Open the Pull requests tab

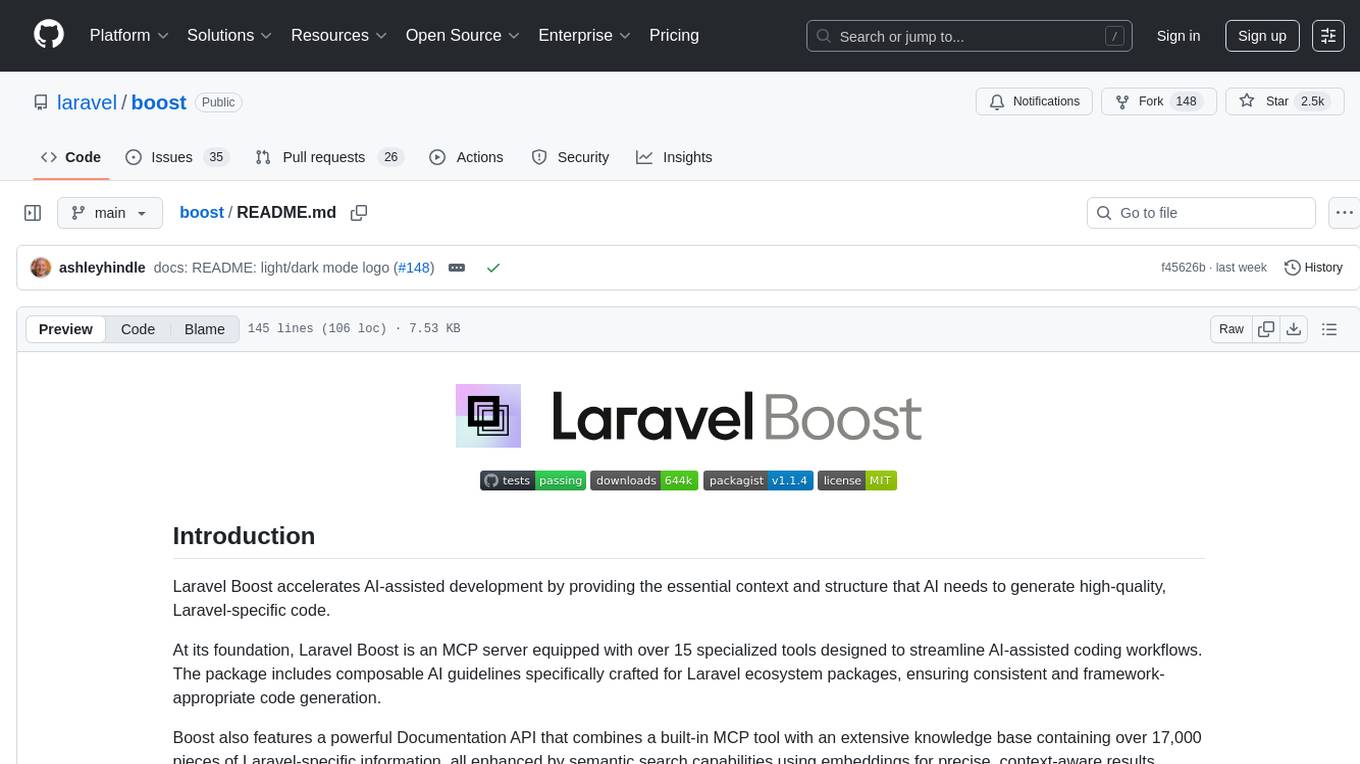coord(328,157)
